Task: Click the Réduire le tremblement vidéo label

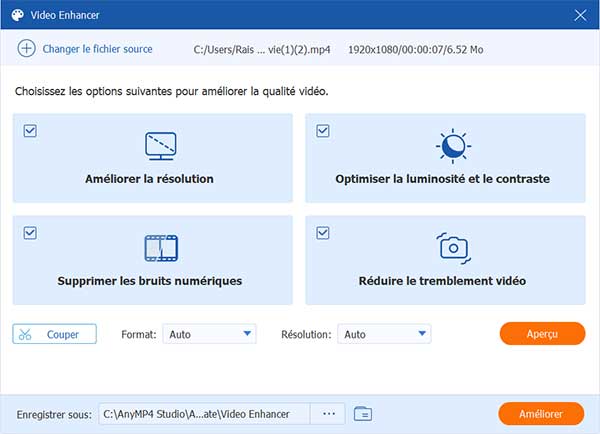Action: (442, 281)
